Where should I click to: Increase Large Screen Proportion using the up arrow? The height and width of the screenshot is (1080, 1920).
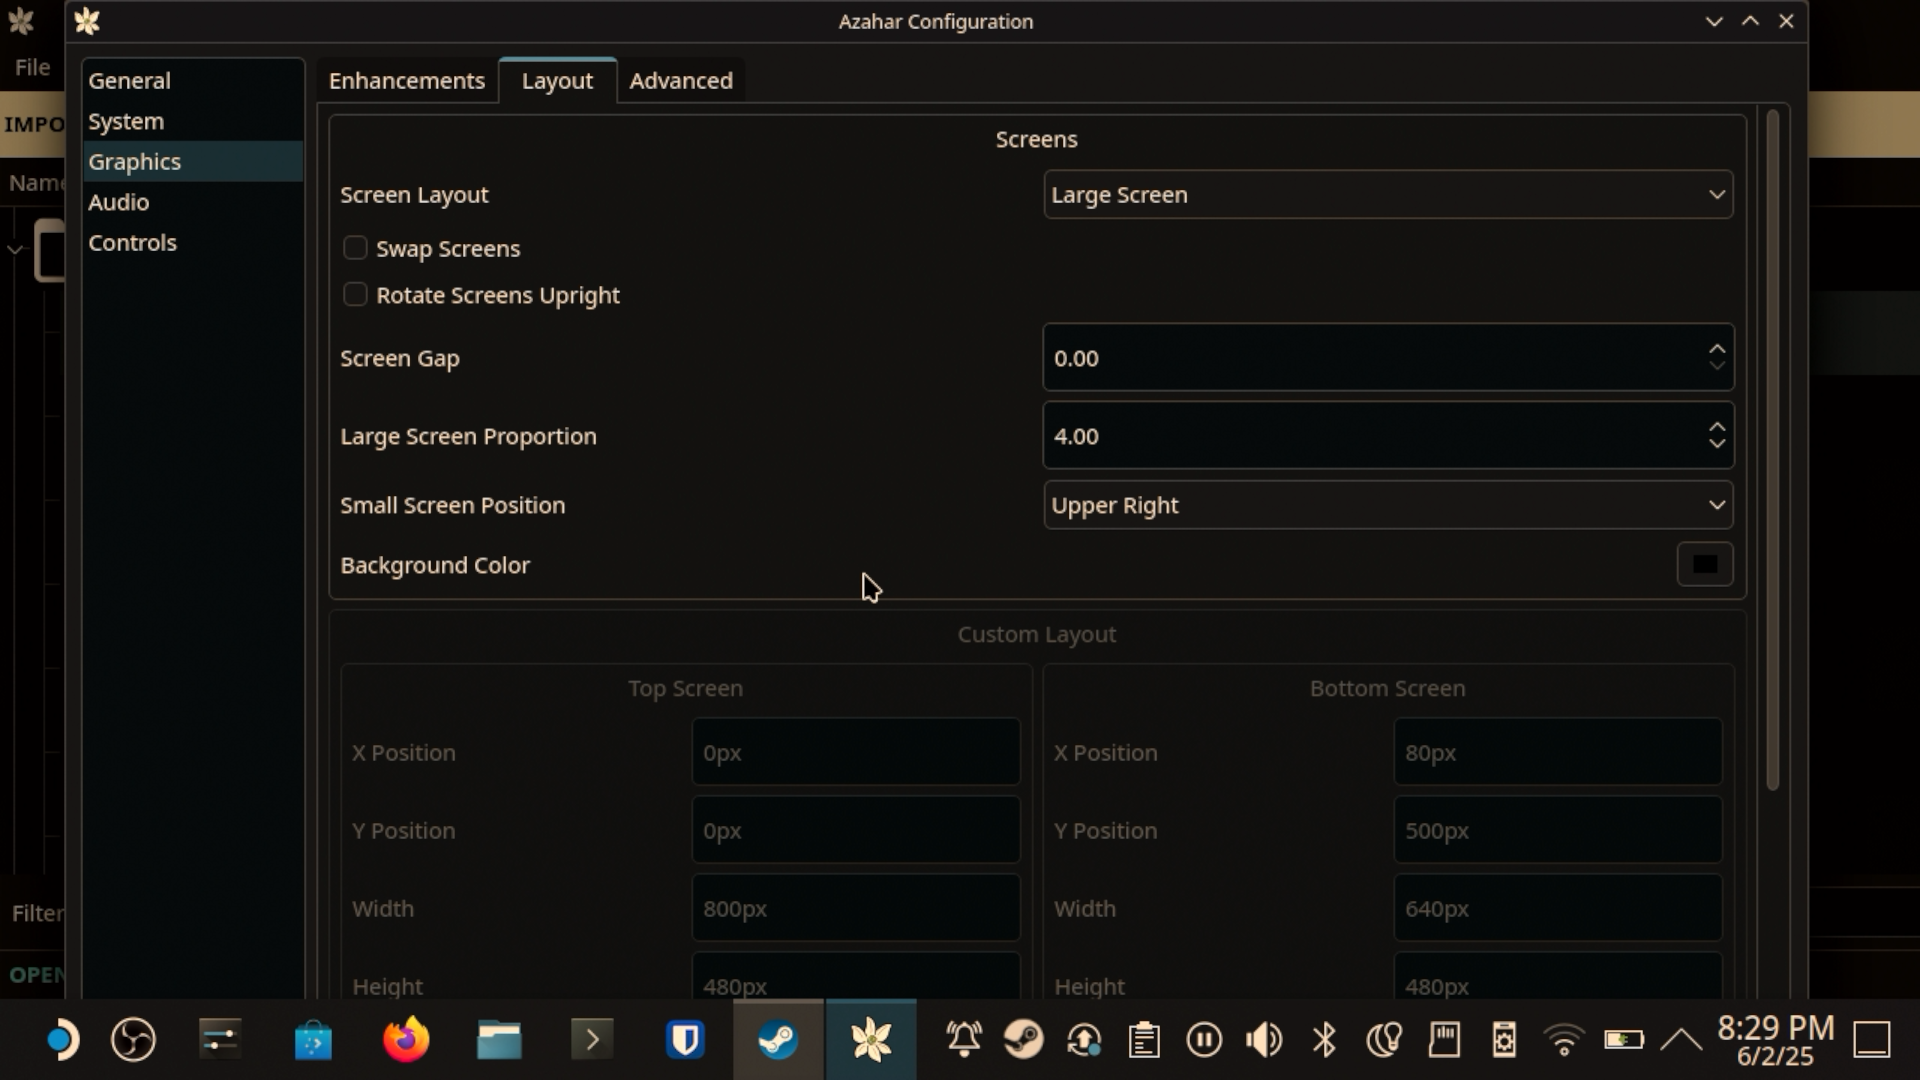click(x=1717, y=427)
